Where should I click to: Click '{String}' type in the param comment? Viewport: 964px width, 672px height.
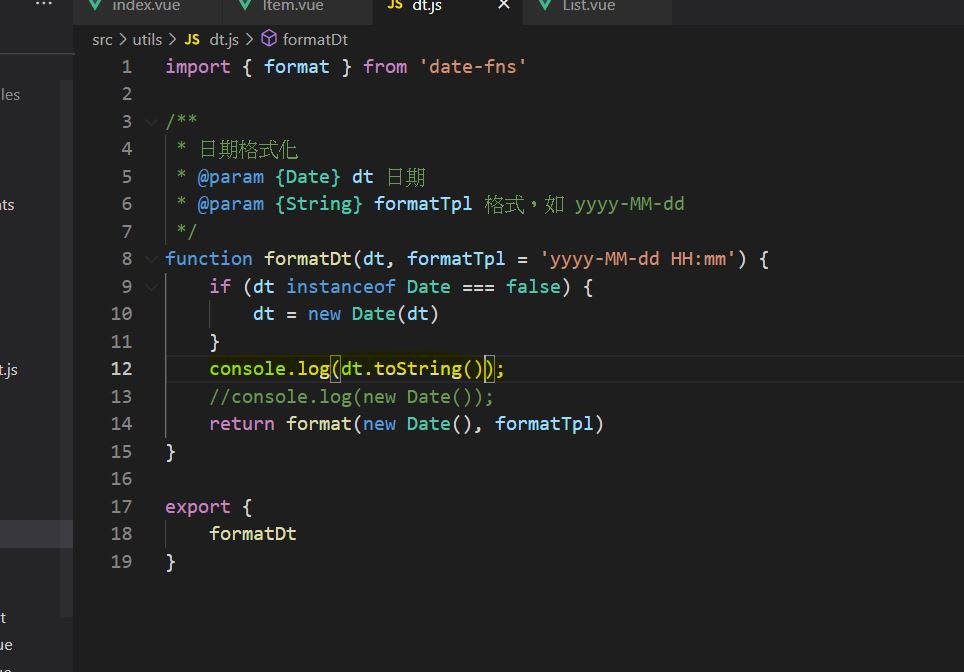pyautogui.click(x=318, y=204)
